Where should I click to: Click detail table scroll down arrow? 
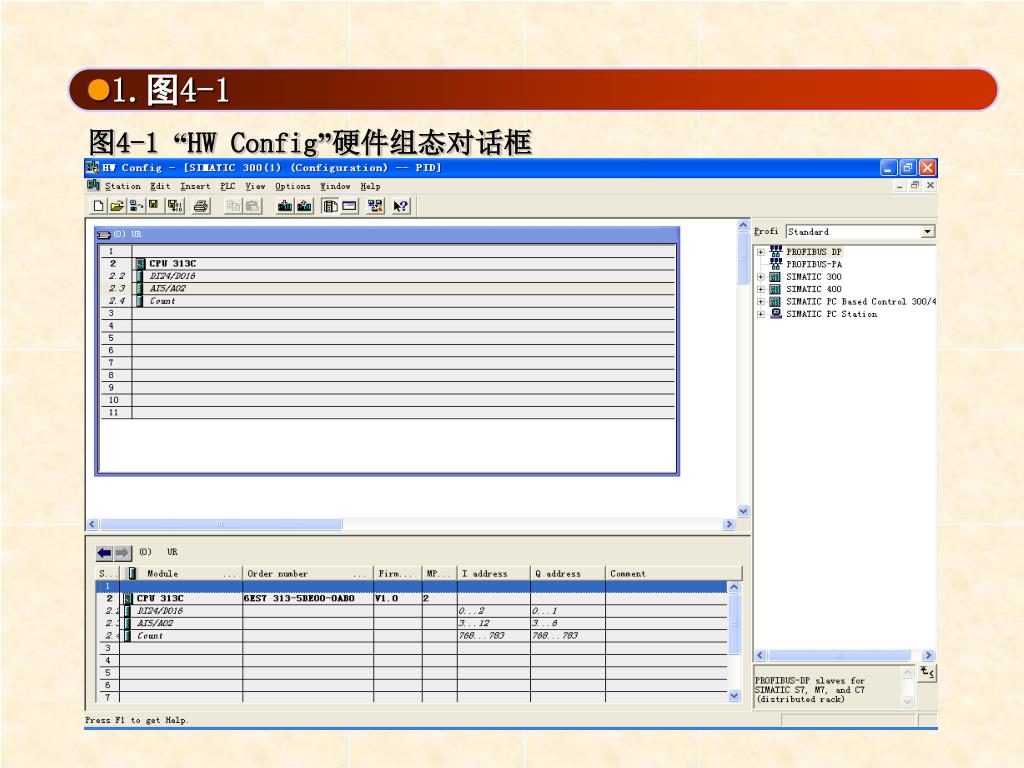734,696
